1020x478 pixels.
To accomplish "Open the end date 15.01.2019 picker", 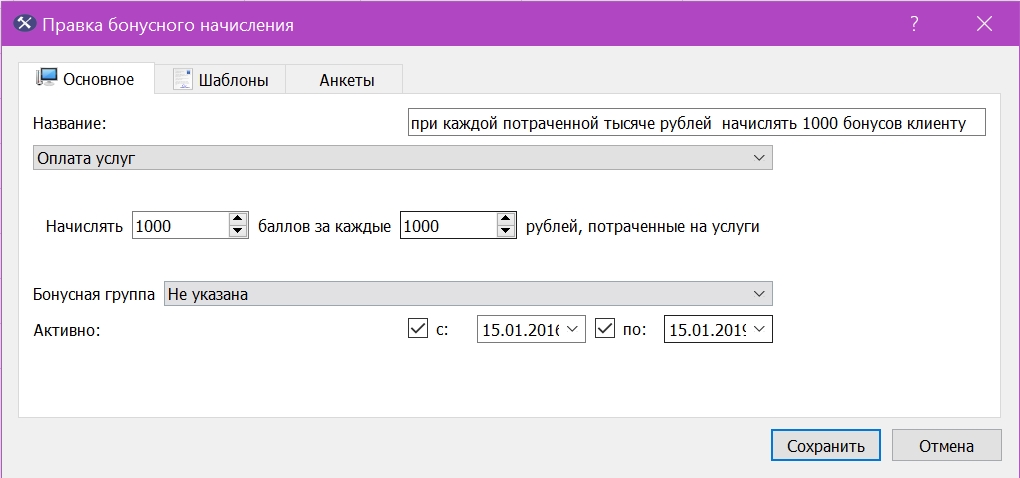I will pos(758,330).
